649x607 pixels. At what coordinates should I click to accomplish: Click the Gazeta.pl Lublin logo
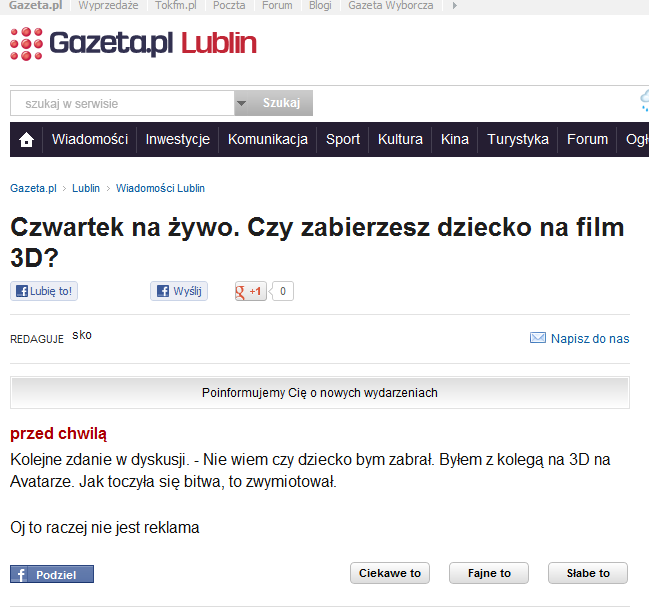pos(133,43)
